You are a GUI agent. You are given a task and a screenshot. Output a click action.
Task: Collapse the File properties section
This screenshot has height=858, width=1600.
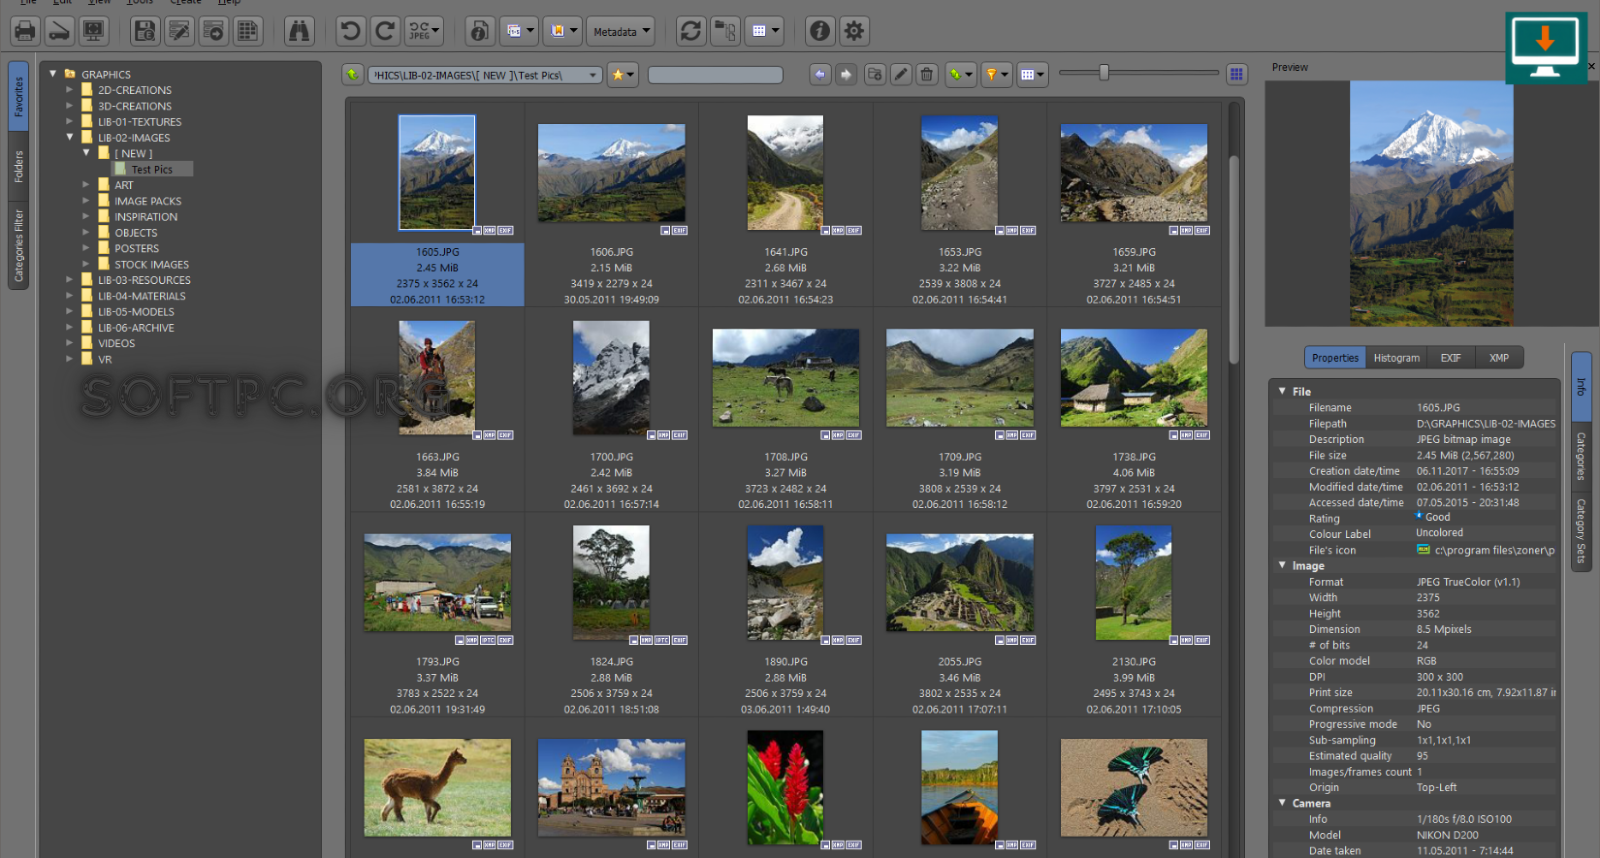point(1283,391)
